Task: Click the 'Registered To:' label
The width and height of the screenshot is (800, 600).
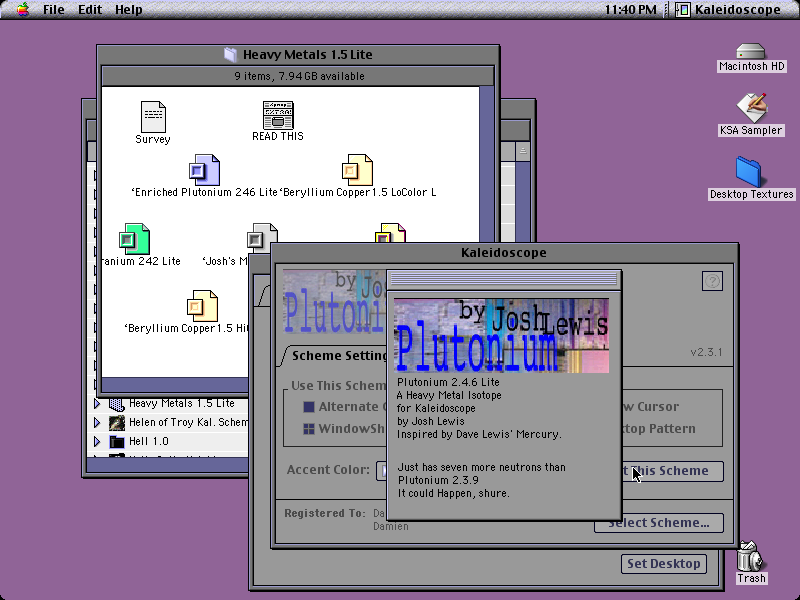Action: (325, 513)
